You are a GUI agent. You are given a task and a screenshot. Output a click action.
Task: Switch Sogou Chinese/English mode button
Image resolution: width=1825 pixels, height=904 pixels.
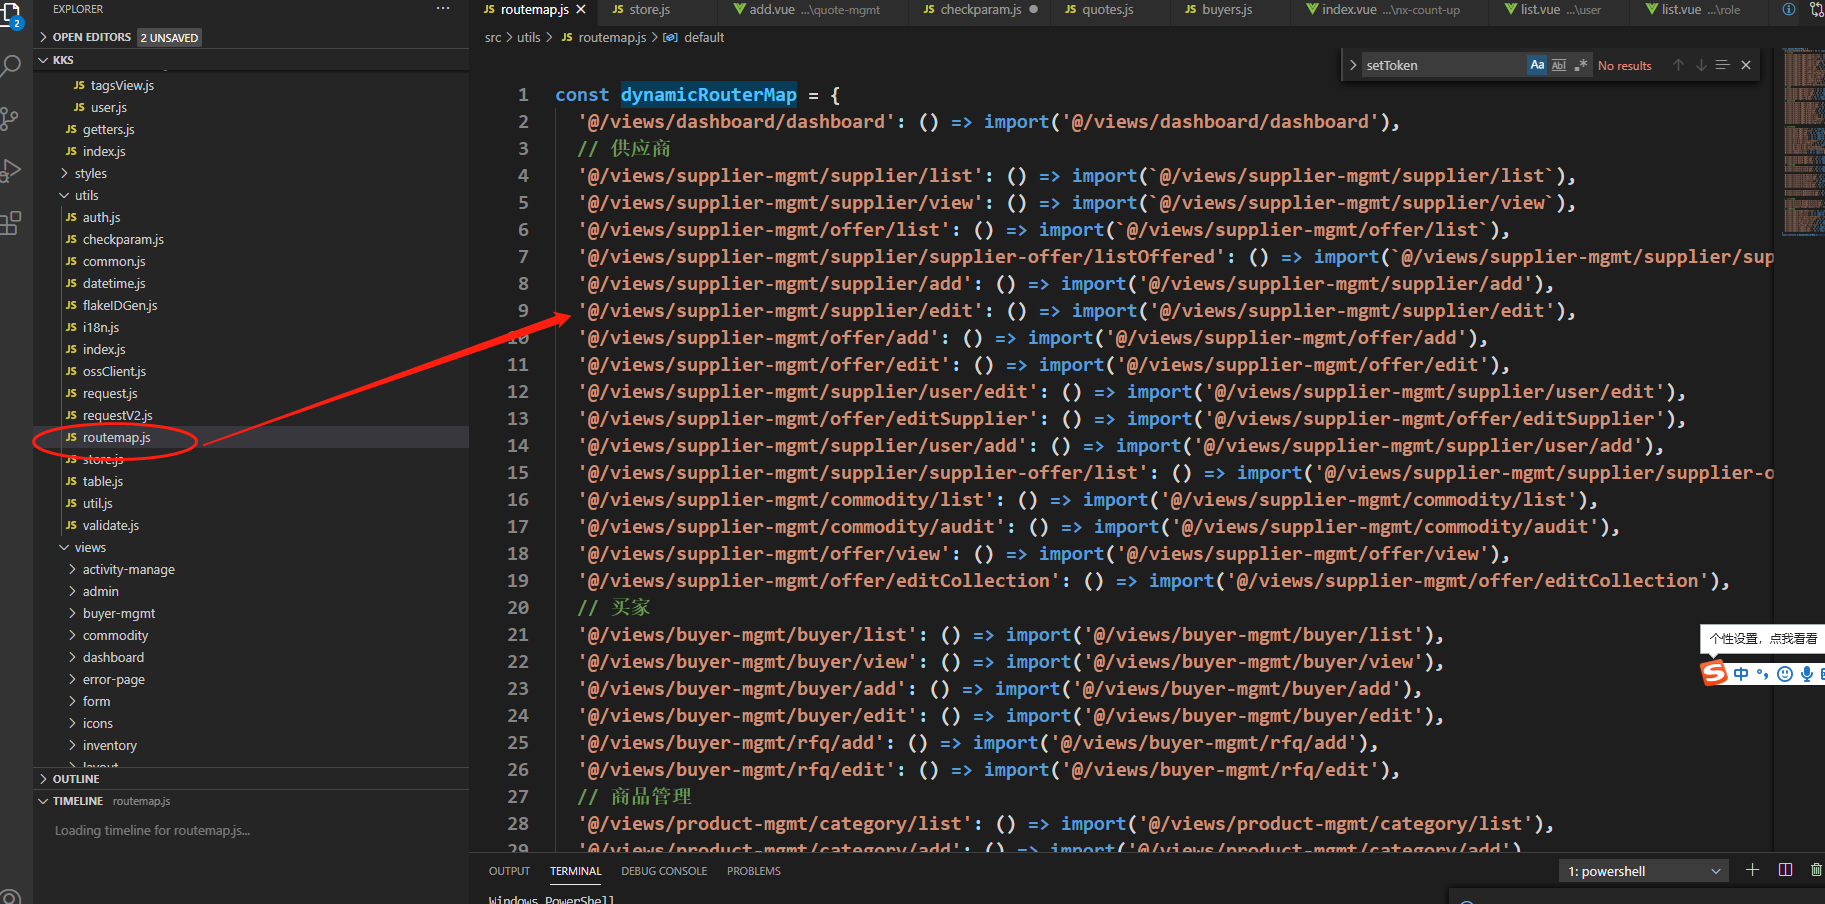pyautogui.click(x=1741, y=674)
